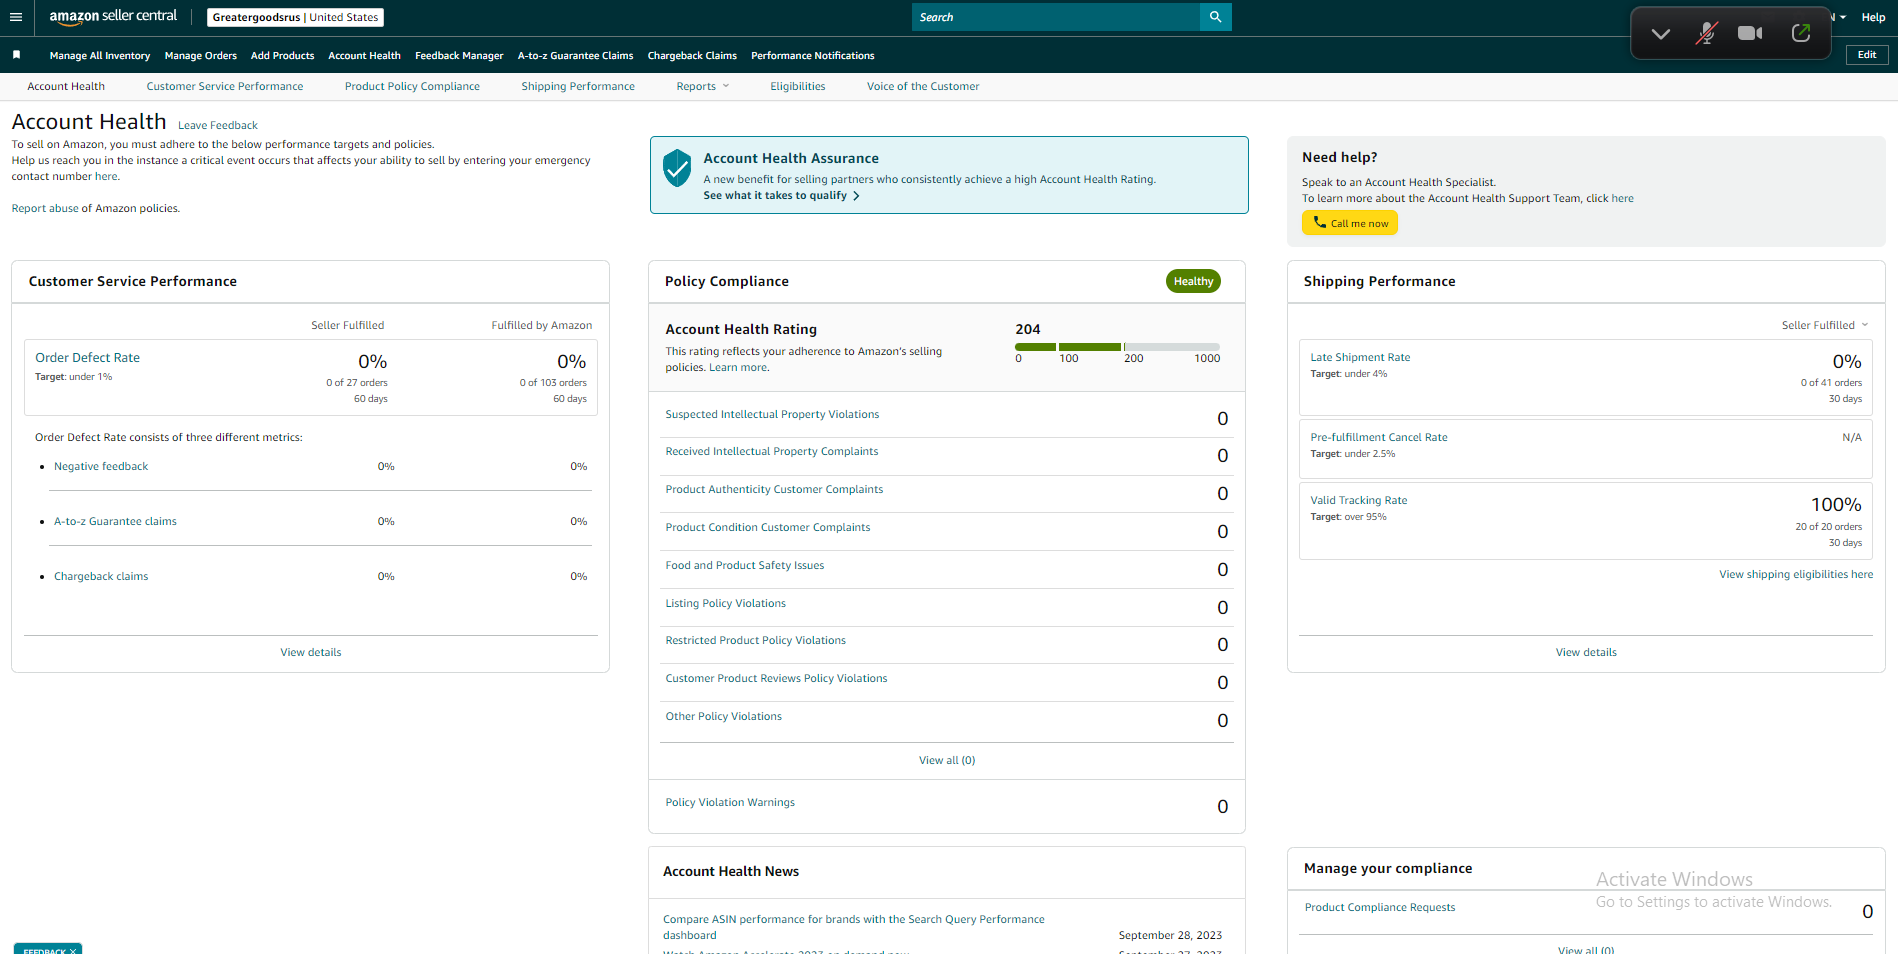This screenshot has height=954, width=1898.
Task: Click the Valid Tracking Rate link
Action: [x=1359, y=501]
